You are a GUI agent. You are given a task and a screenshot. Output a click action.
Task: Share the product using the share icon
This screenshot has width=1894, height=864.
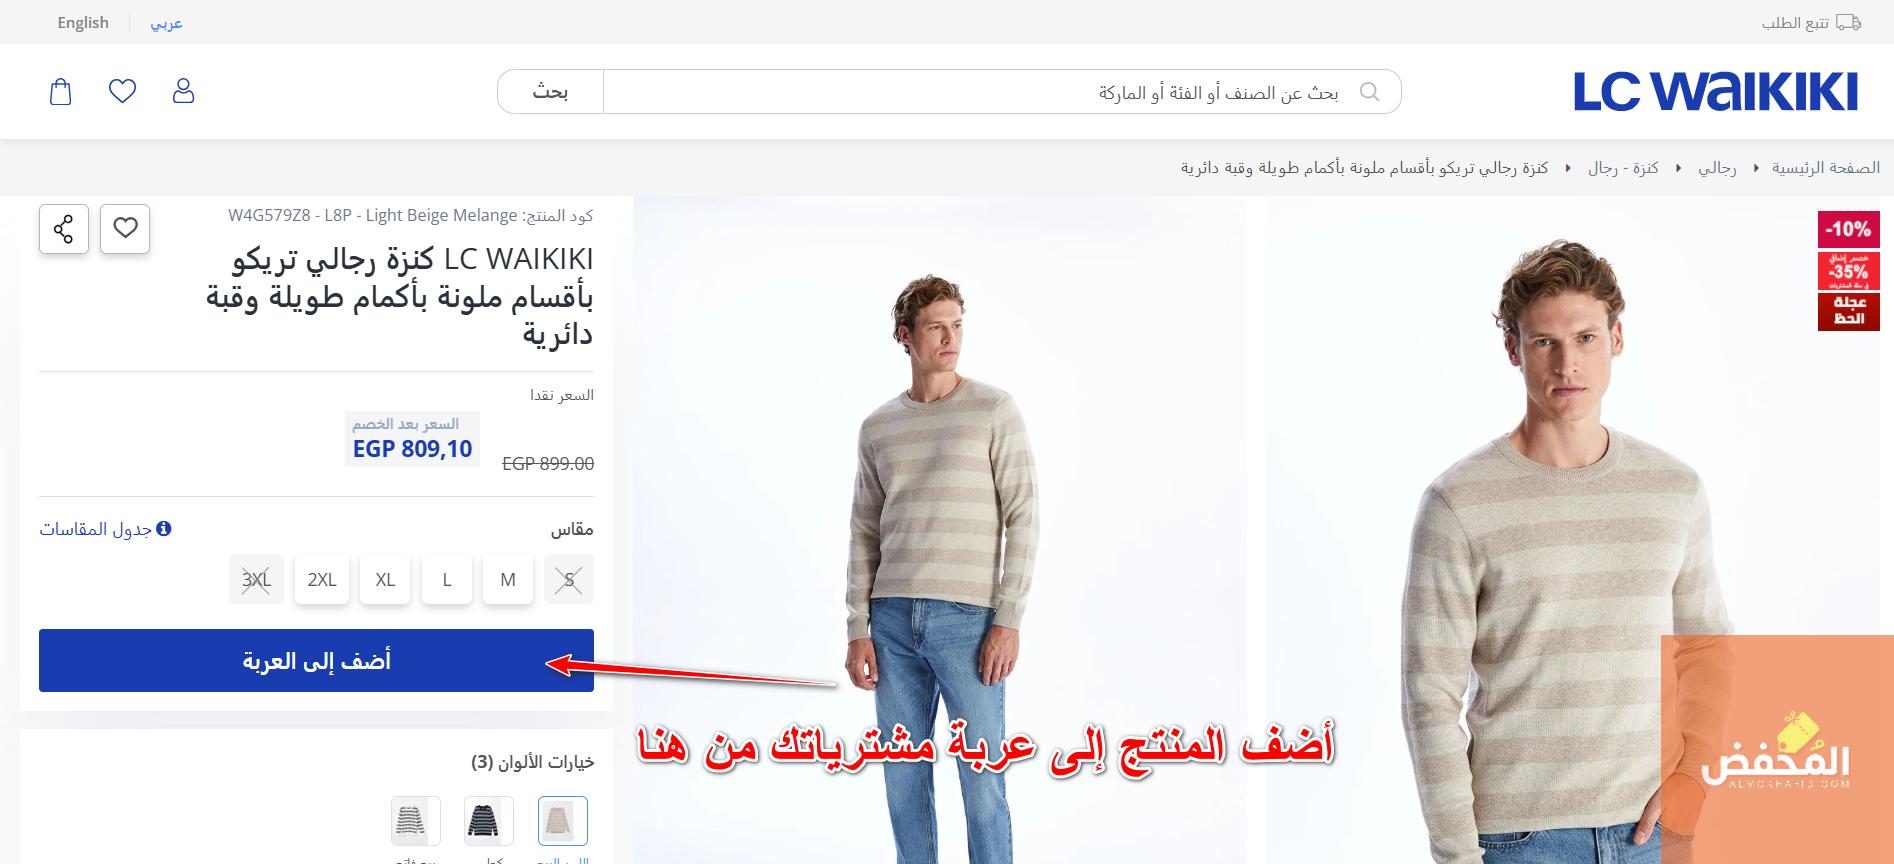pyautogui.click(x=64, y=229)
